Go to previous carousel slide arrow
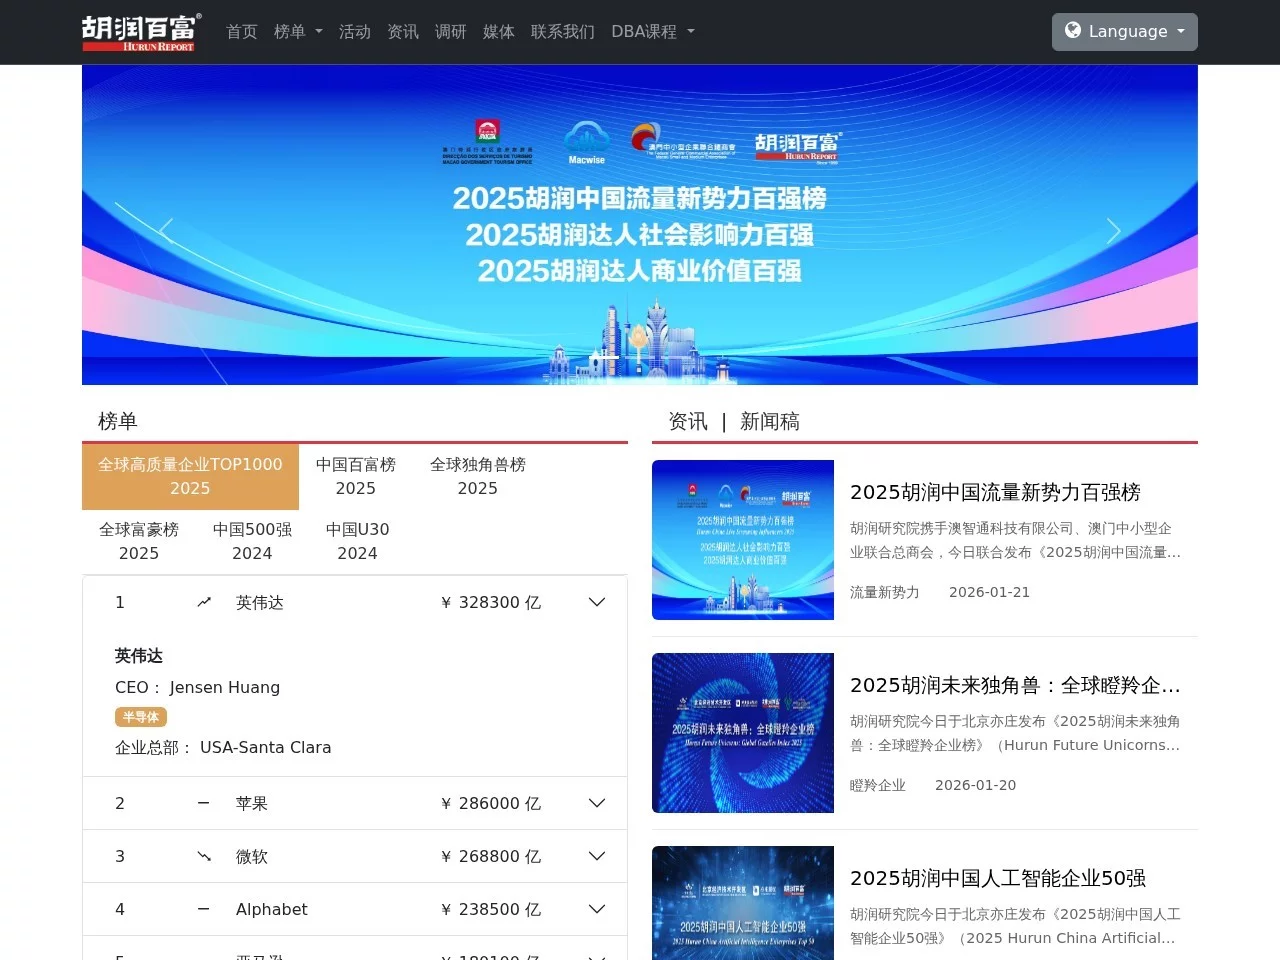This screenshot has width=1280, height=960. (x=166, y=230)
